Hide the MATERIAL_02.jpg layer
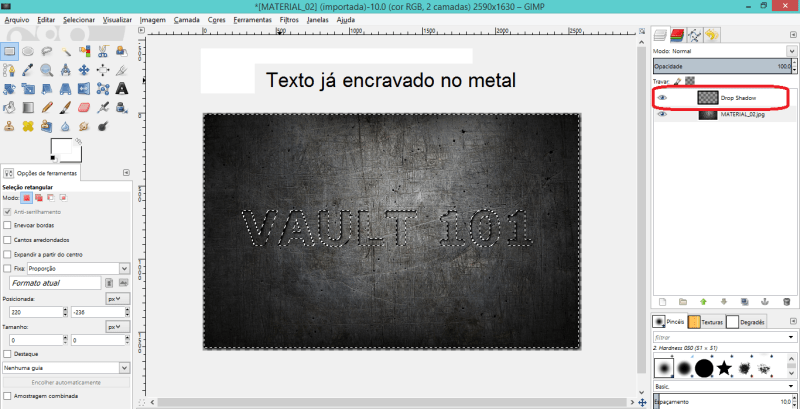Image resolution: width=800 pixels, height=409 pixels. [662, 115]
